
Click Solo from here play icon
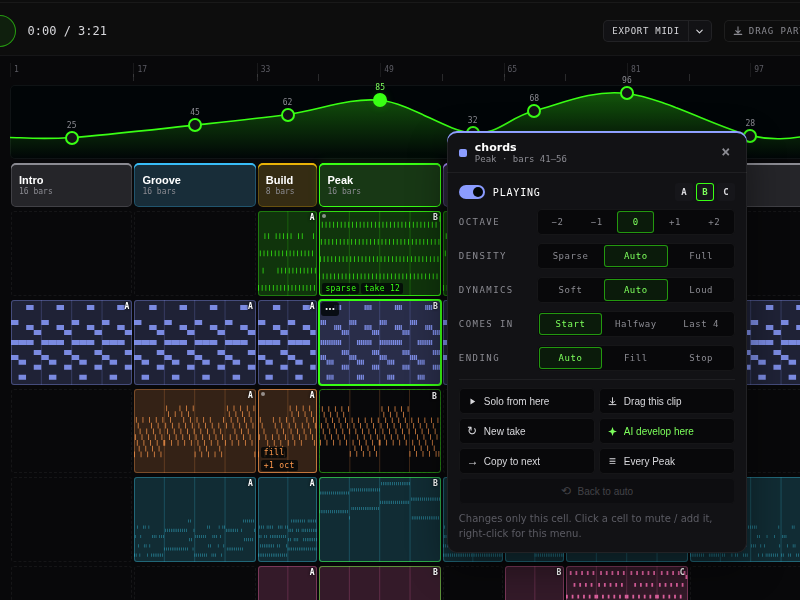pos(472,402)
